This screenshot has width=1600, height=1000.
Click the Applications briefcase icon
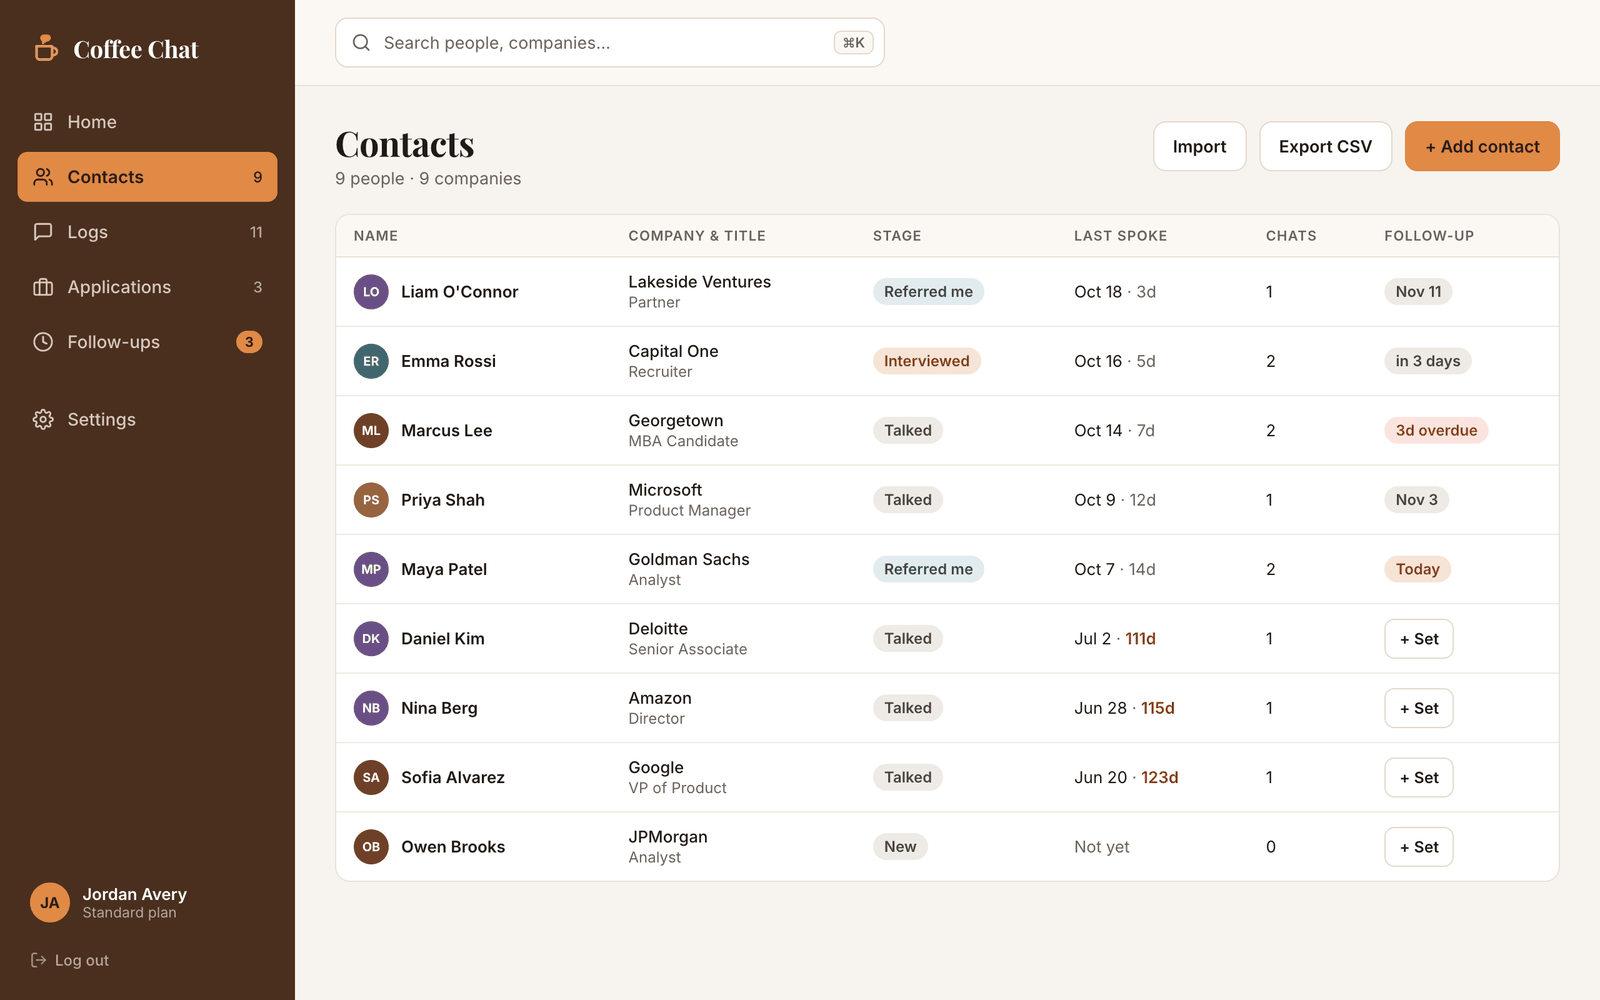pyautogui.click(x=43, y=287)
